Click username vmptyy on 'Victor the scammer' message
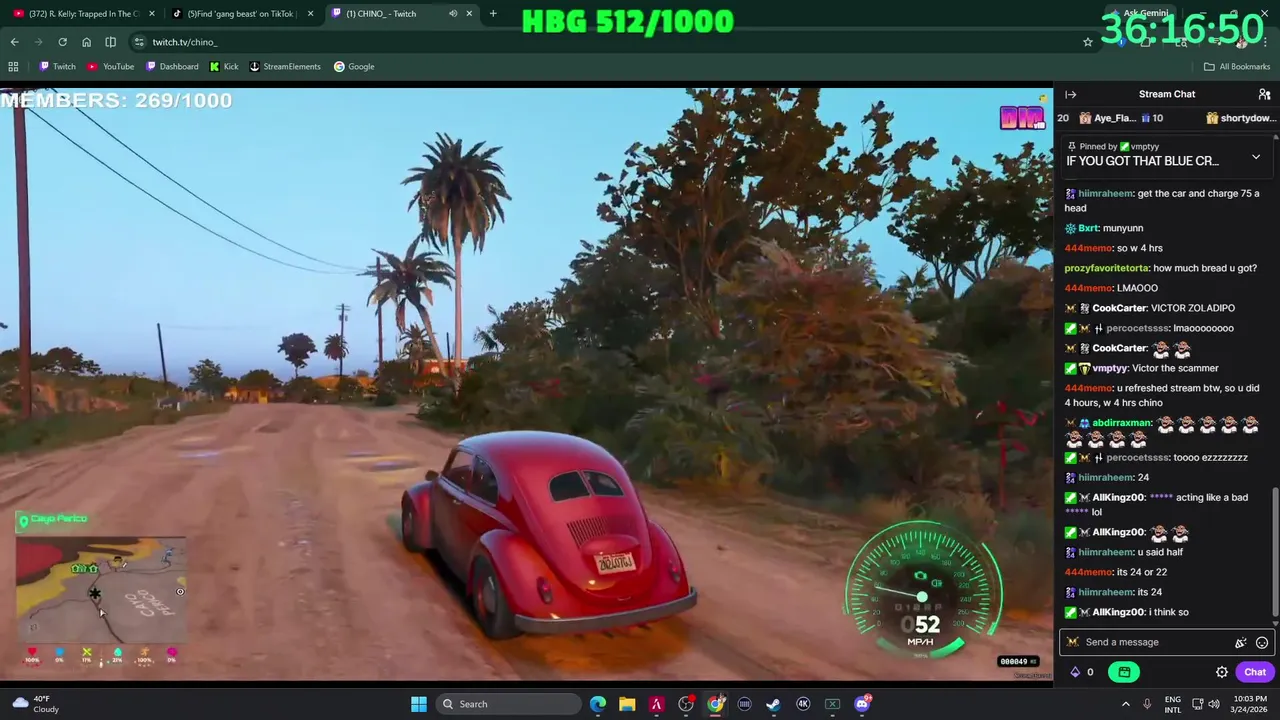The height and width of the screenshot is (720, 1280). pyautogui.click(x=1109, y=368)
